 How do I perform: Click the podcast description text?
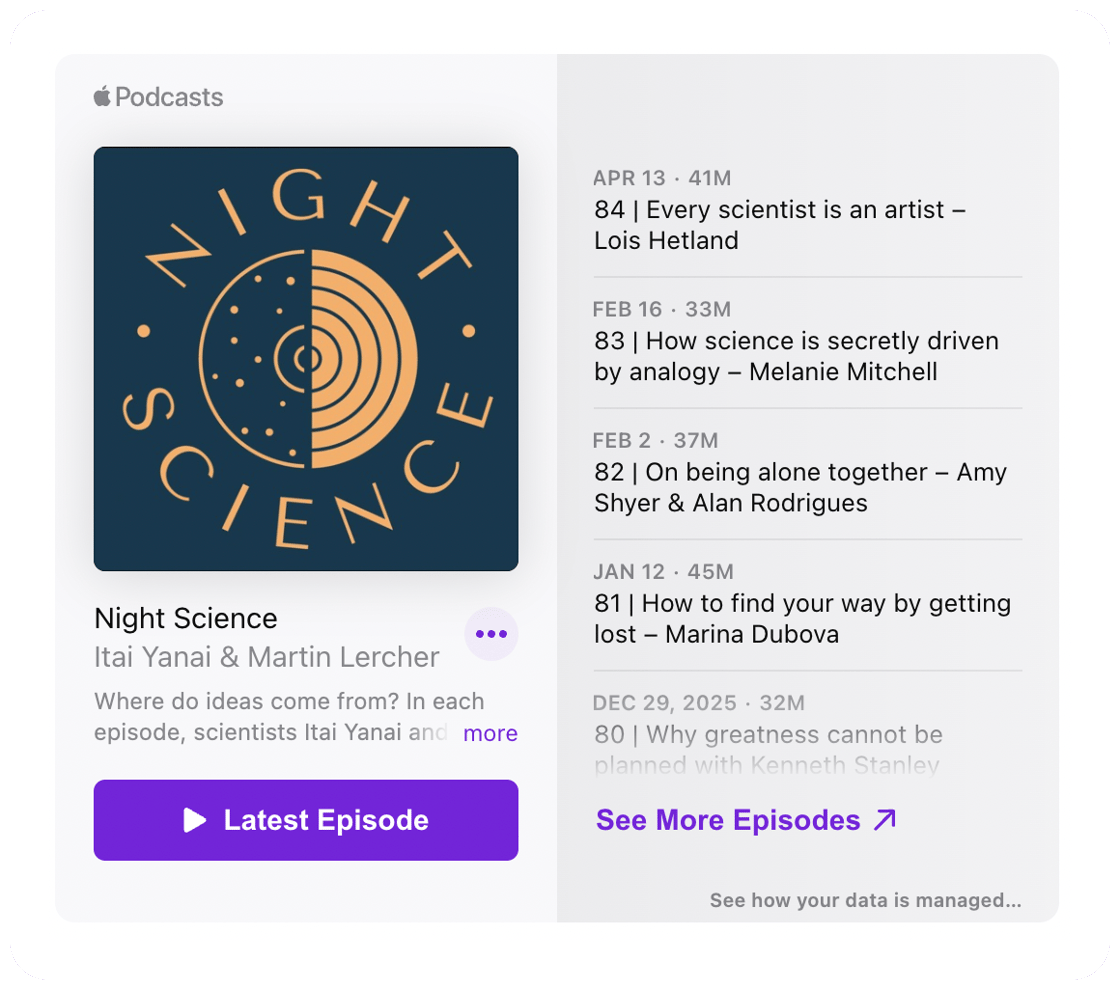pos(289,717)
